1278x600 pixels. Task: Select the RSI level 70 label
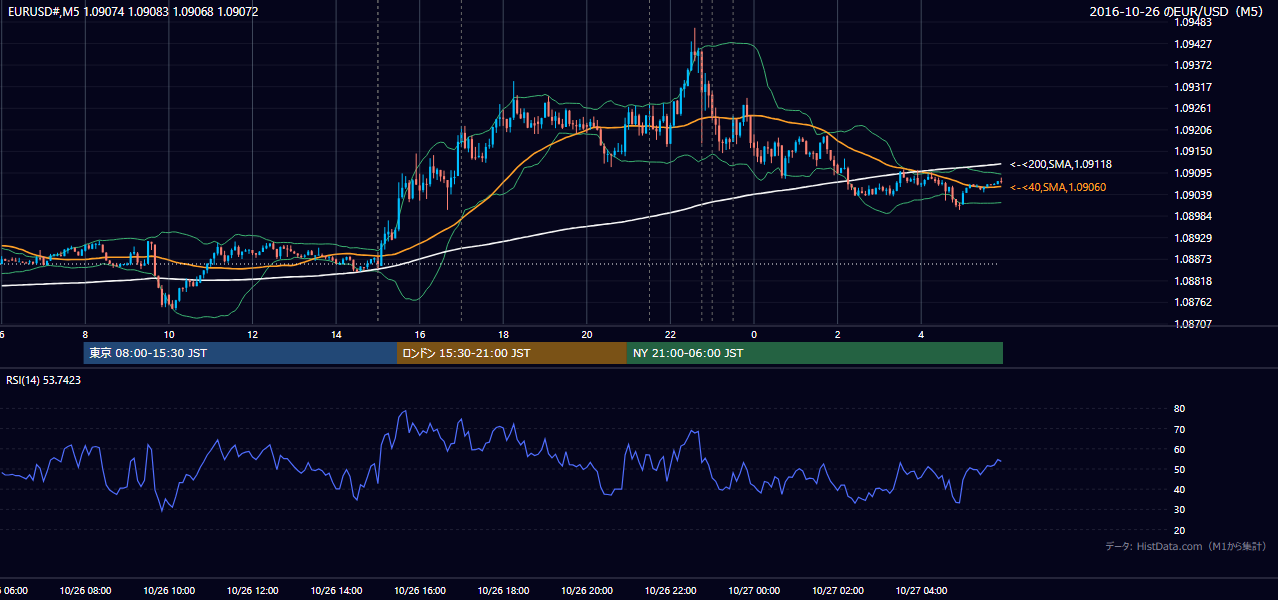1180,429
